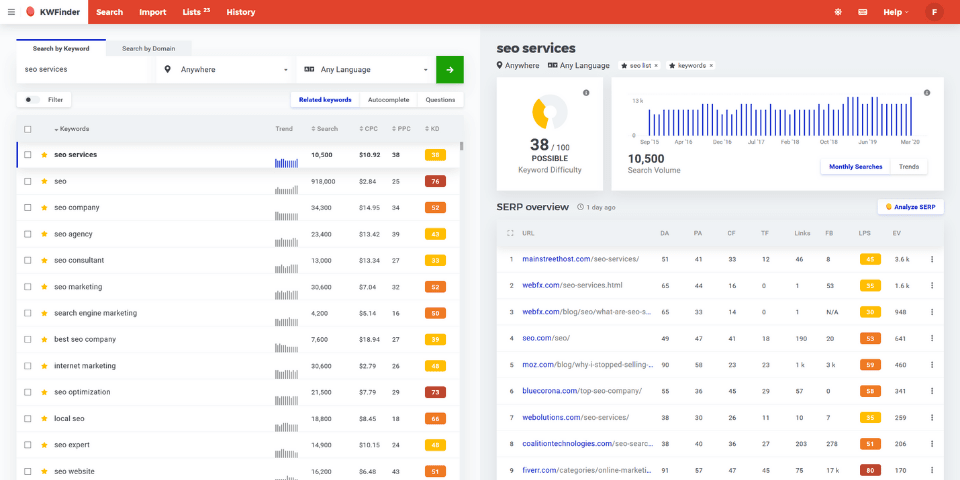This screenshot has height=480, width=960.
Task: Open the Anywhere location dropdown
Action: (x=226, y=70)
